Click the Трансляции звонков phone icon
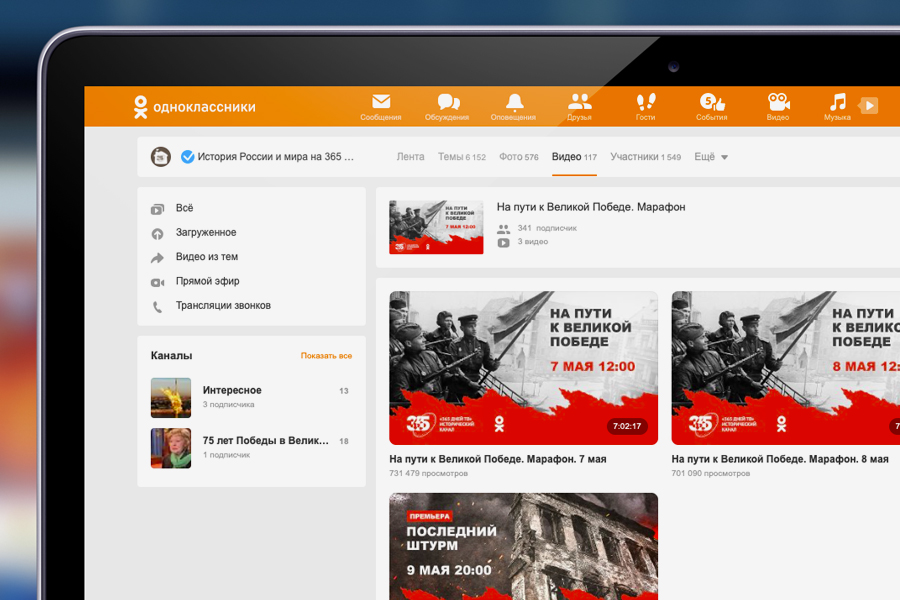 coord(157,307)
